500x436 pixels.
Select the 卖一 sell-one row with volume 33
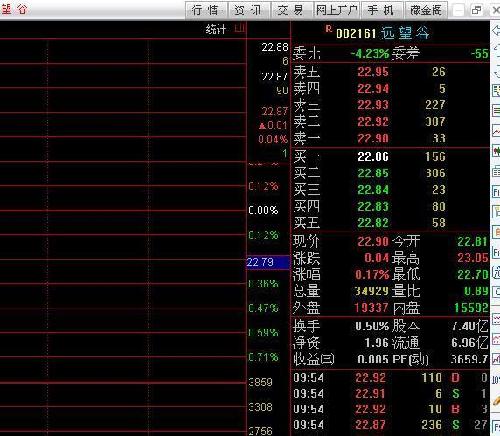click(x=390, y=138)
